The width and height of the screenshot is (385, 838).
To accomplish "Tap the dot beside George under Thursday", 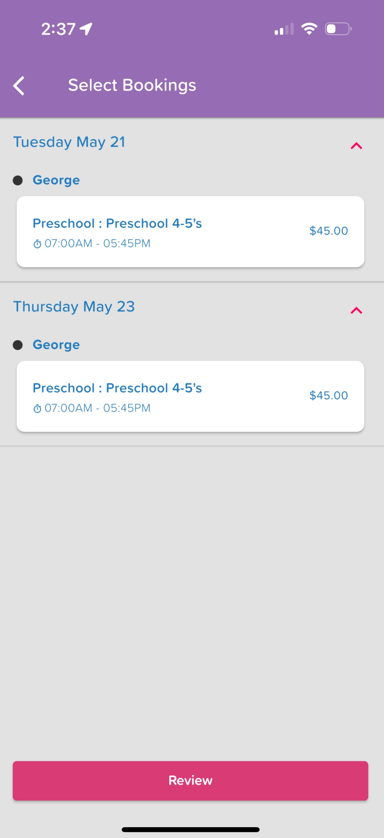I will 18,345.
